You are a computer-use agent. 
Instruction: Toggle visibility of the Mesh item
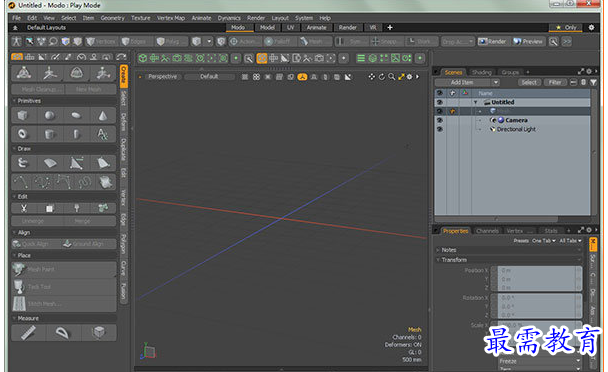[x=439, y=111]
